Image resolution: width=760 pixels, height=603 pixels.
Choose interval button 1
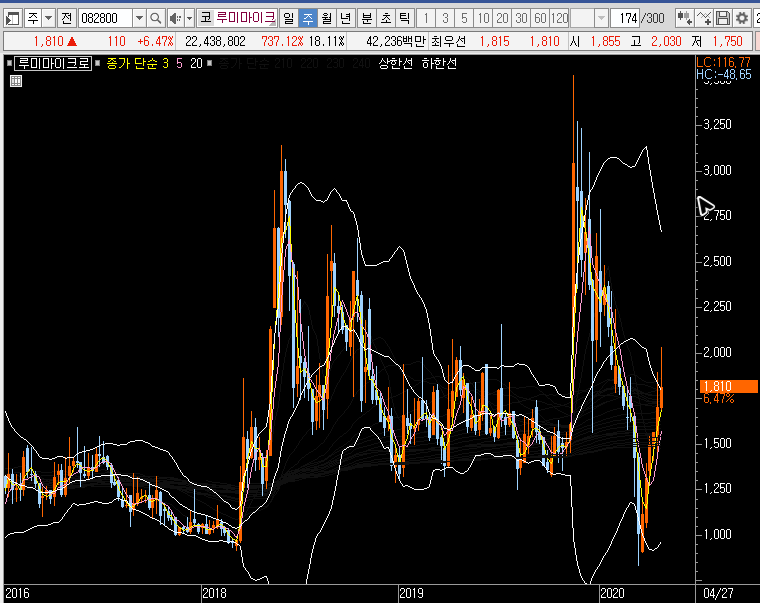[x=426, y=19]
